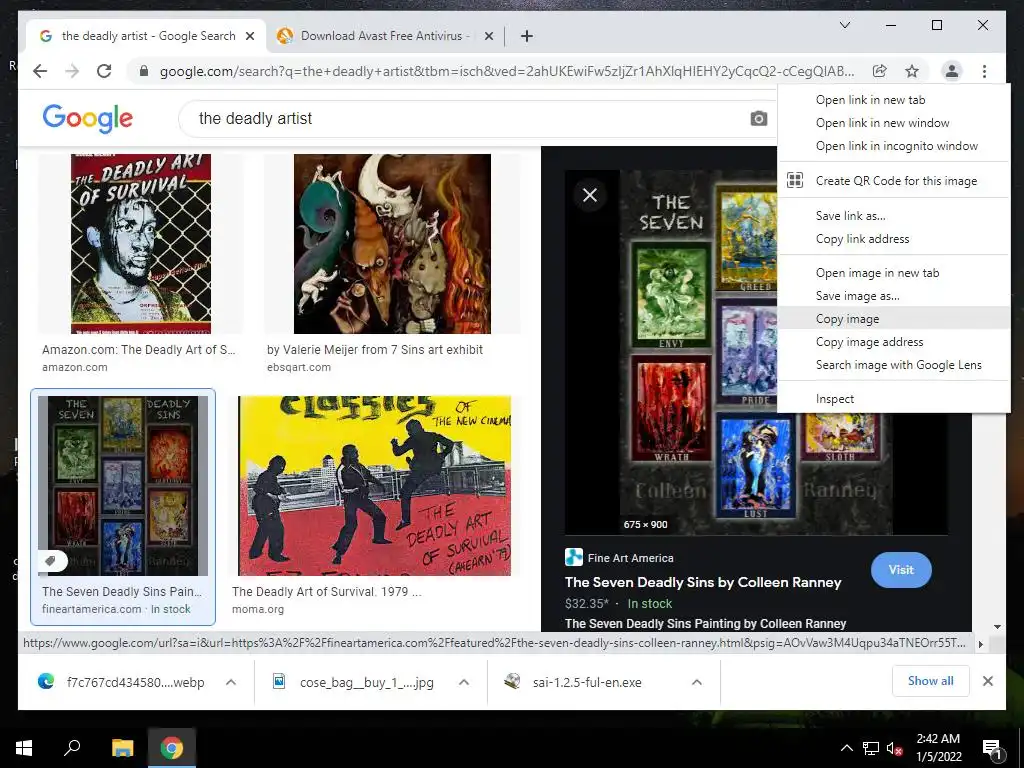Click the Seven Deadly Sins painting thumbnail
This screenshot has width=1024, height=768.
tap(123, 486)
